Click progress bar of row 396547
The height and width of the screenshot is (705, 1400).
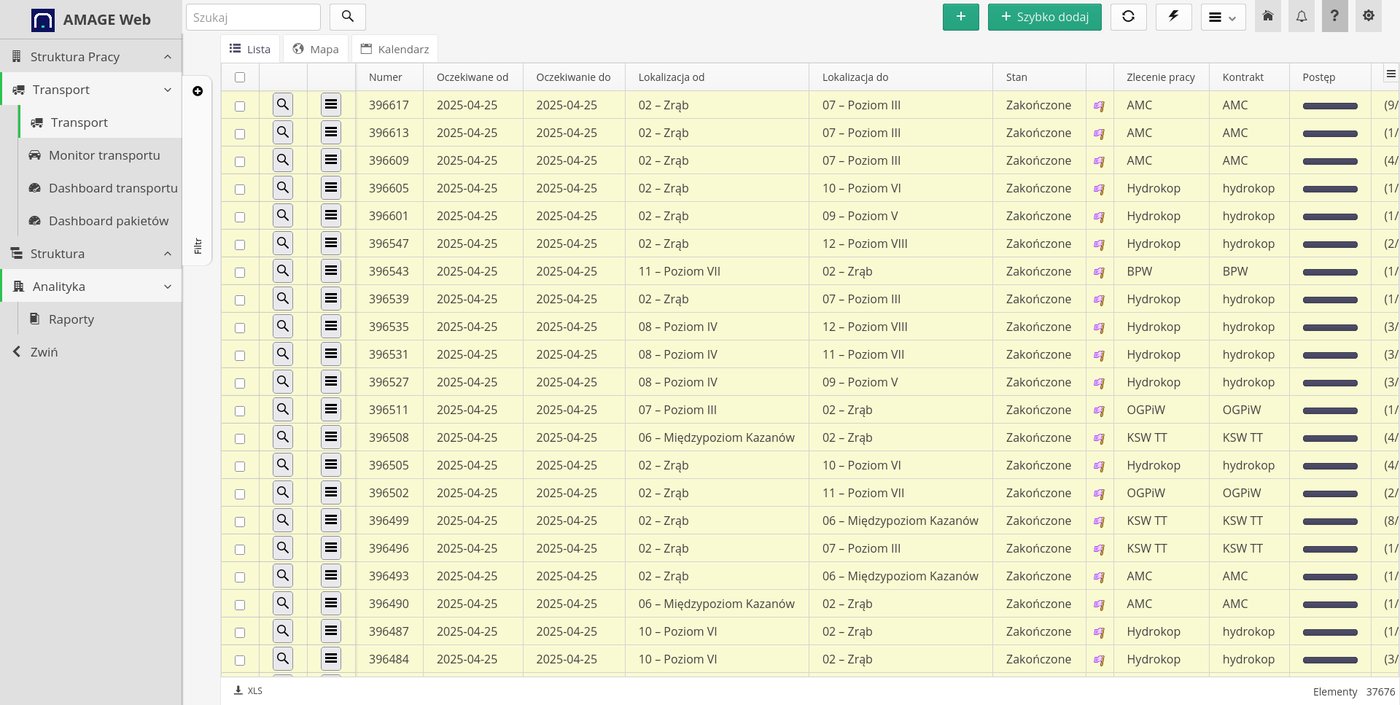coord(1330,244)
